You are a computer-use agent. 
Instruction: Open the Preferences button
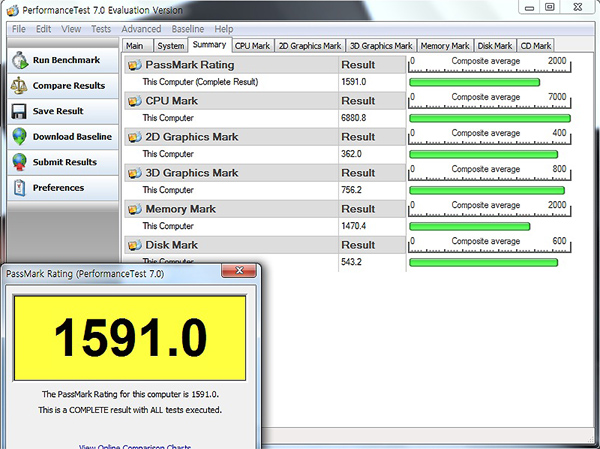click(x=63, y=188)
